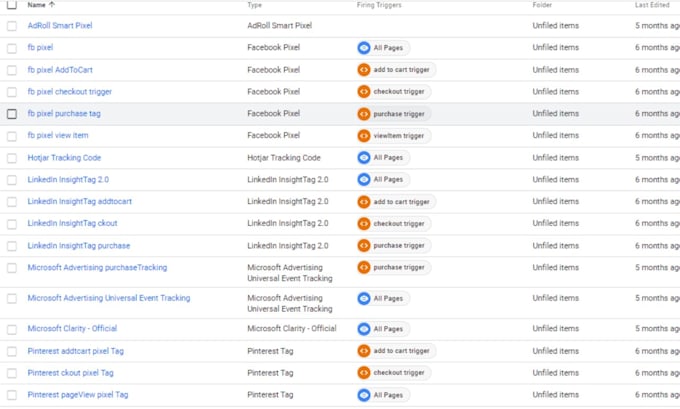This screenshot has height=409, width=680.
Task: Click All Pages icon for LinkedIn InsightTag 2.0
Action: pyautogui.click(x=364, y=179)
